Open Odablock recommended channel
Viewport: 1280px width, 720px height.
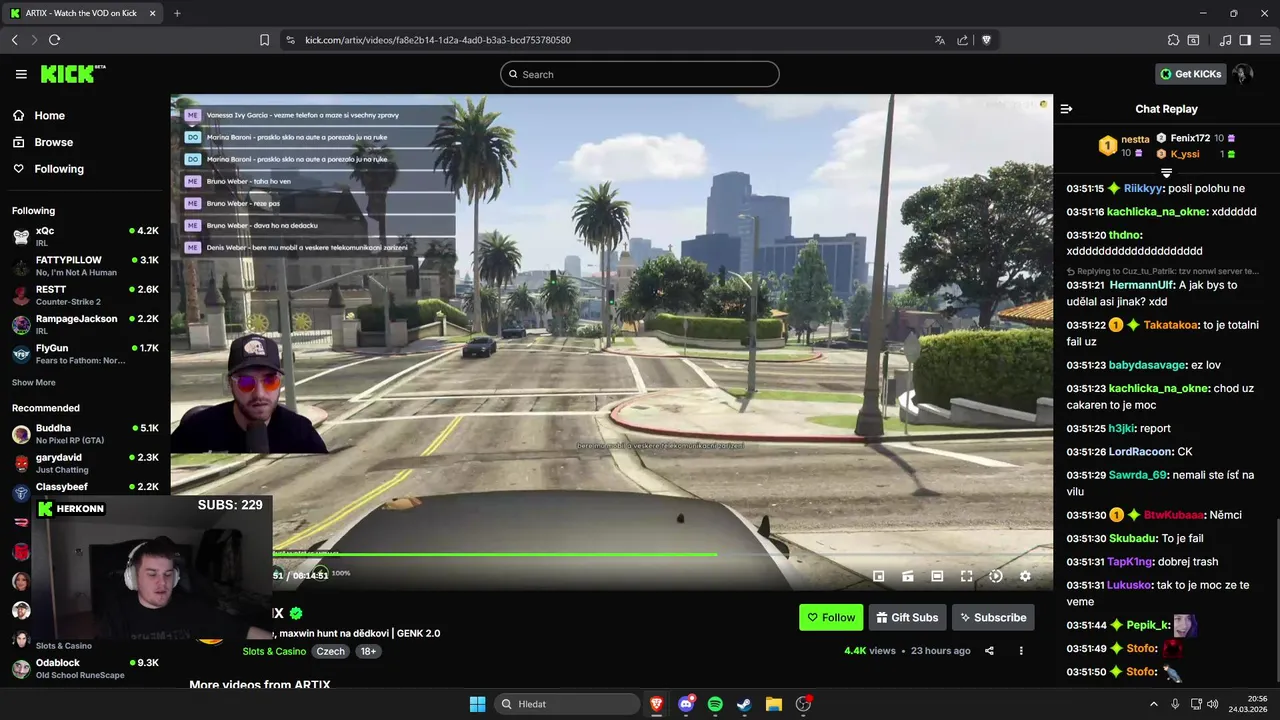(85, 668)
